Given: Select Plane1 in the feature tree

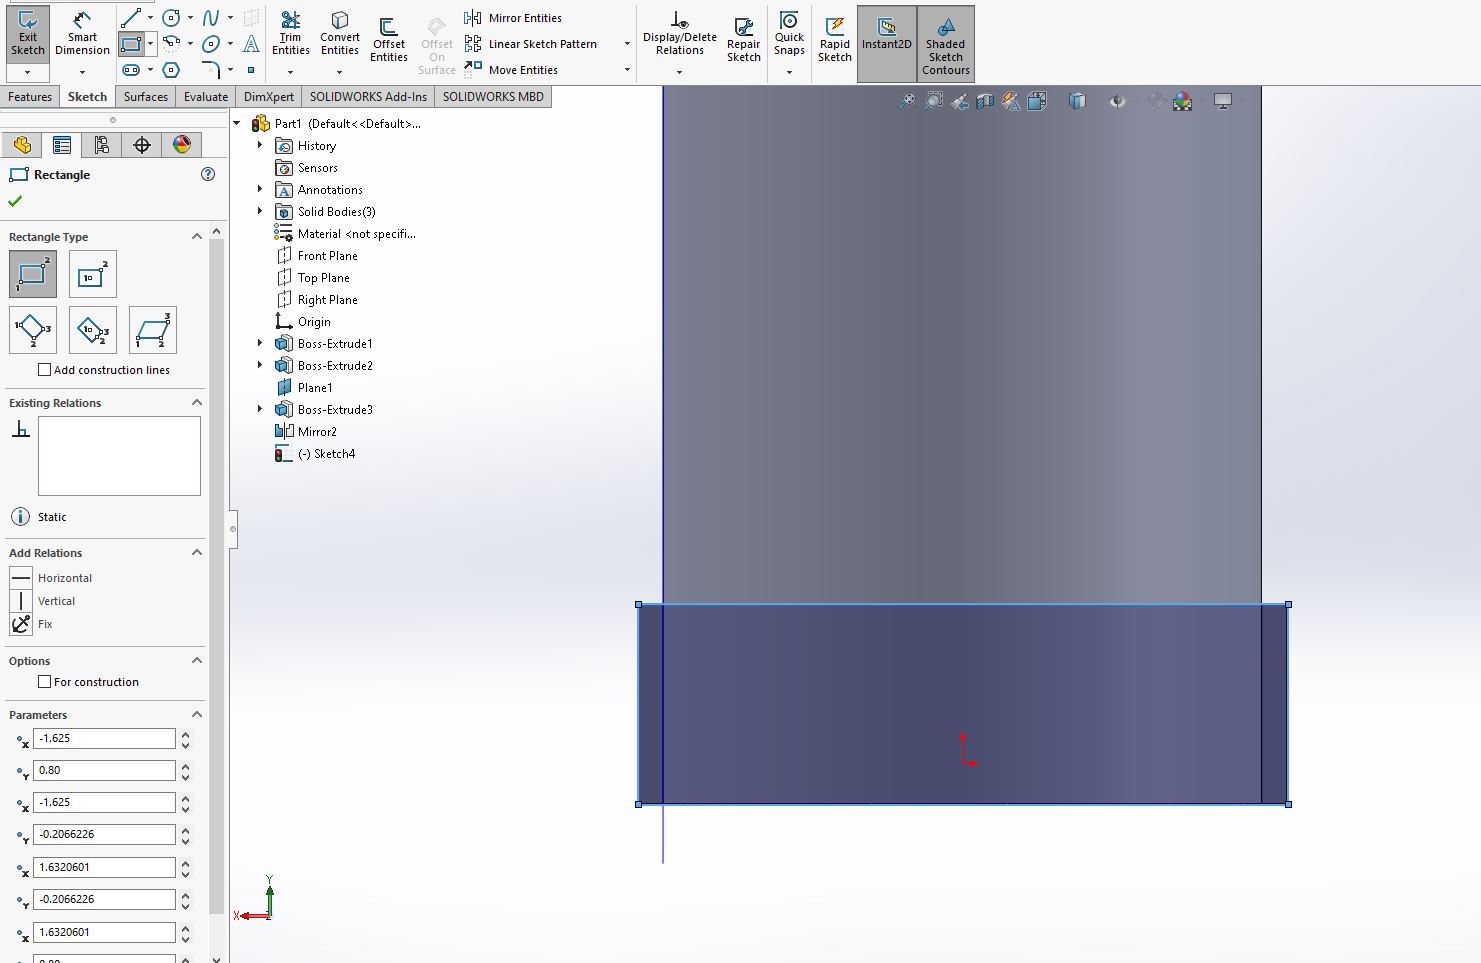Looking at the screenshot, I should point(304,388).
